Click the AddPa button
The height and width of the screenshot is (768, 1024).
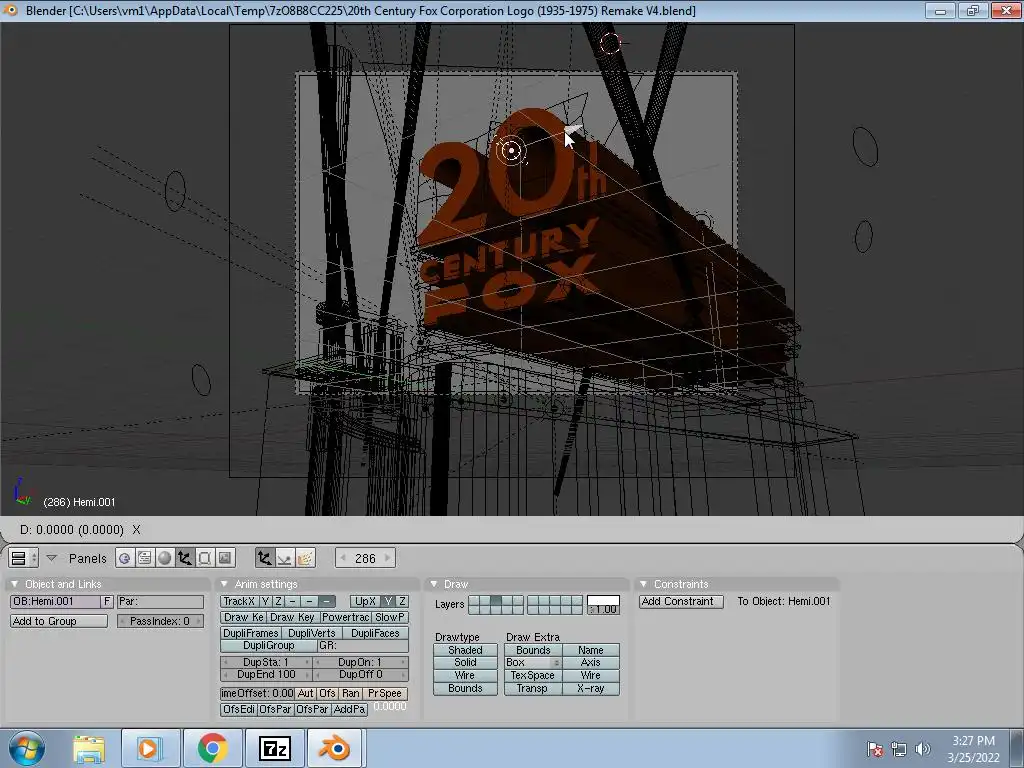pos(349,709)
